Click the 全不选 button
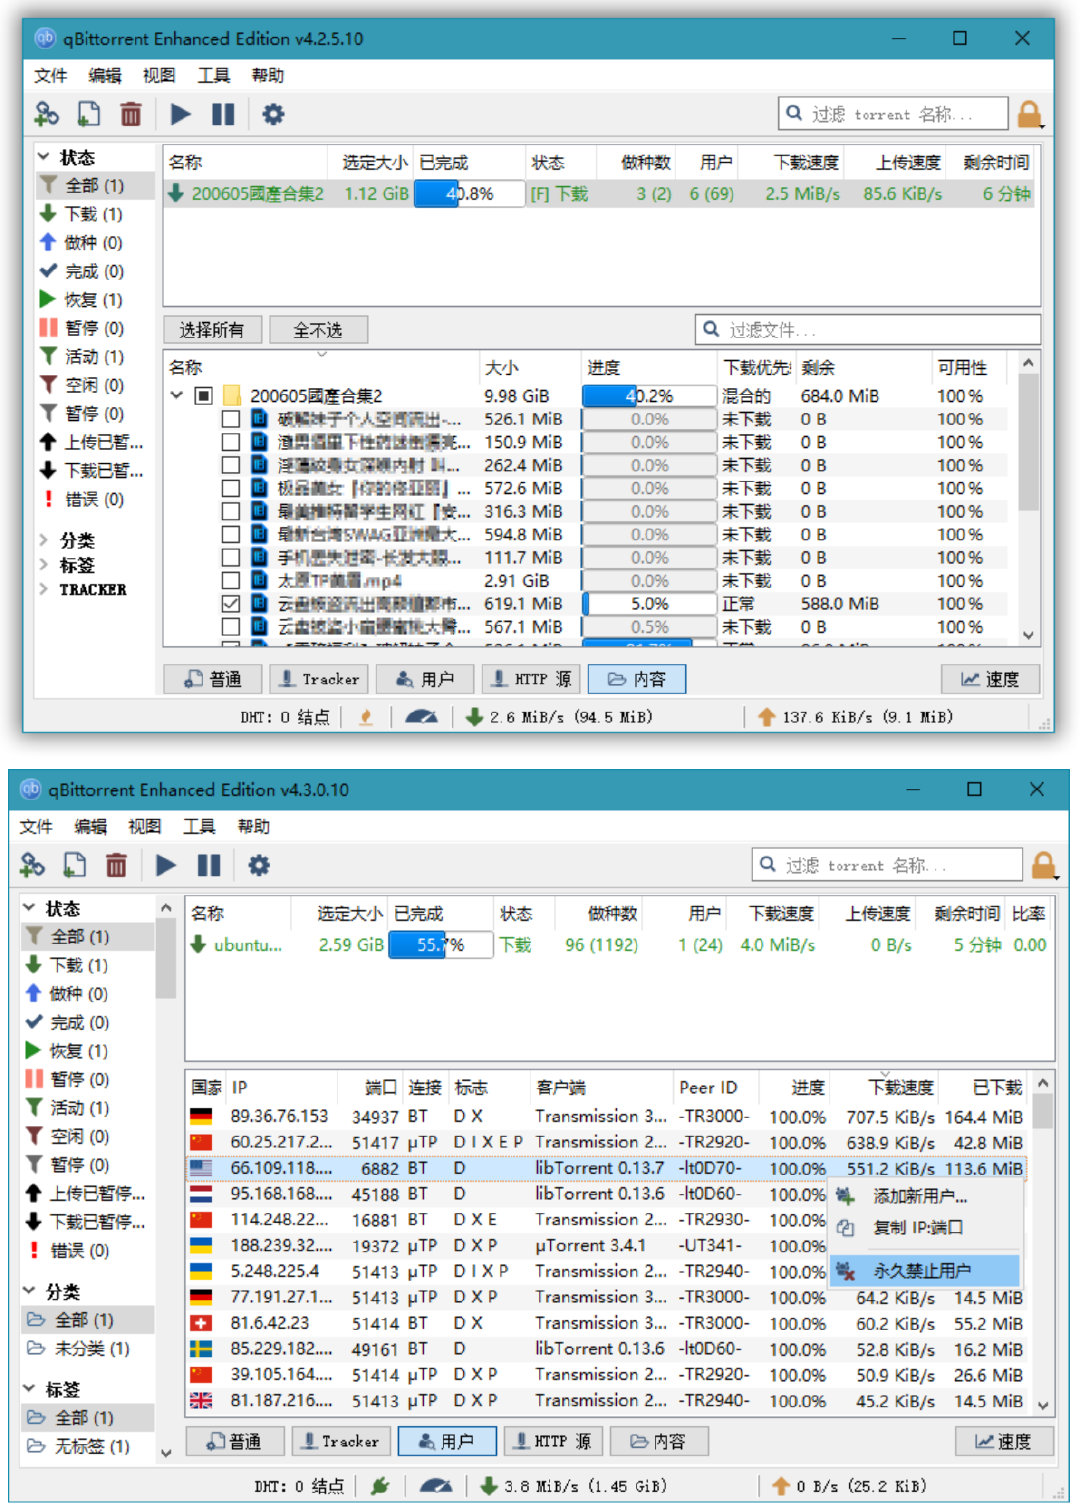 318,330
